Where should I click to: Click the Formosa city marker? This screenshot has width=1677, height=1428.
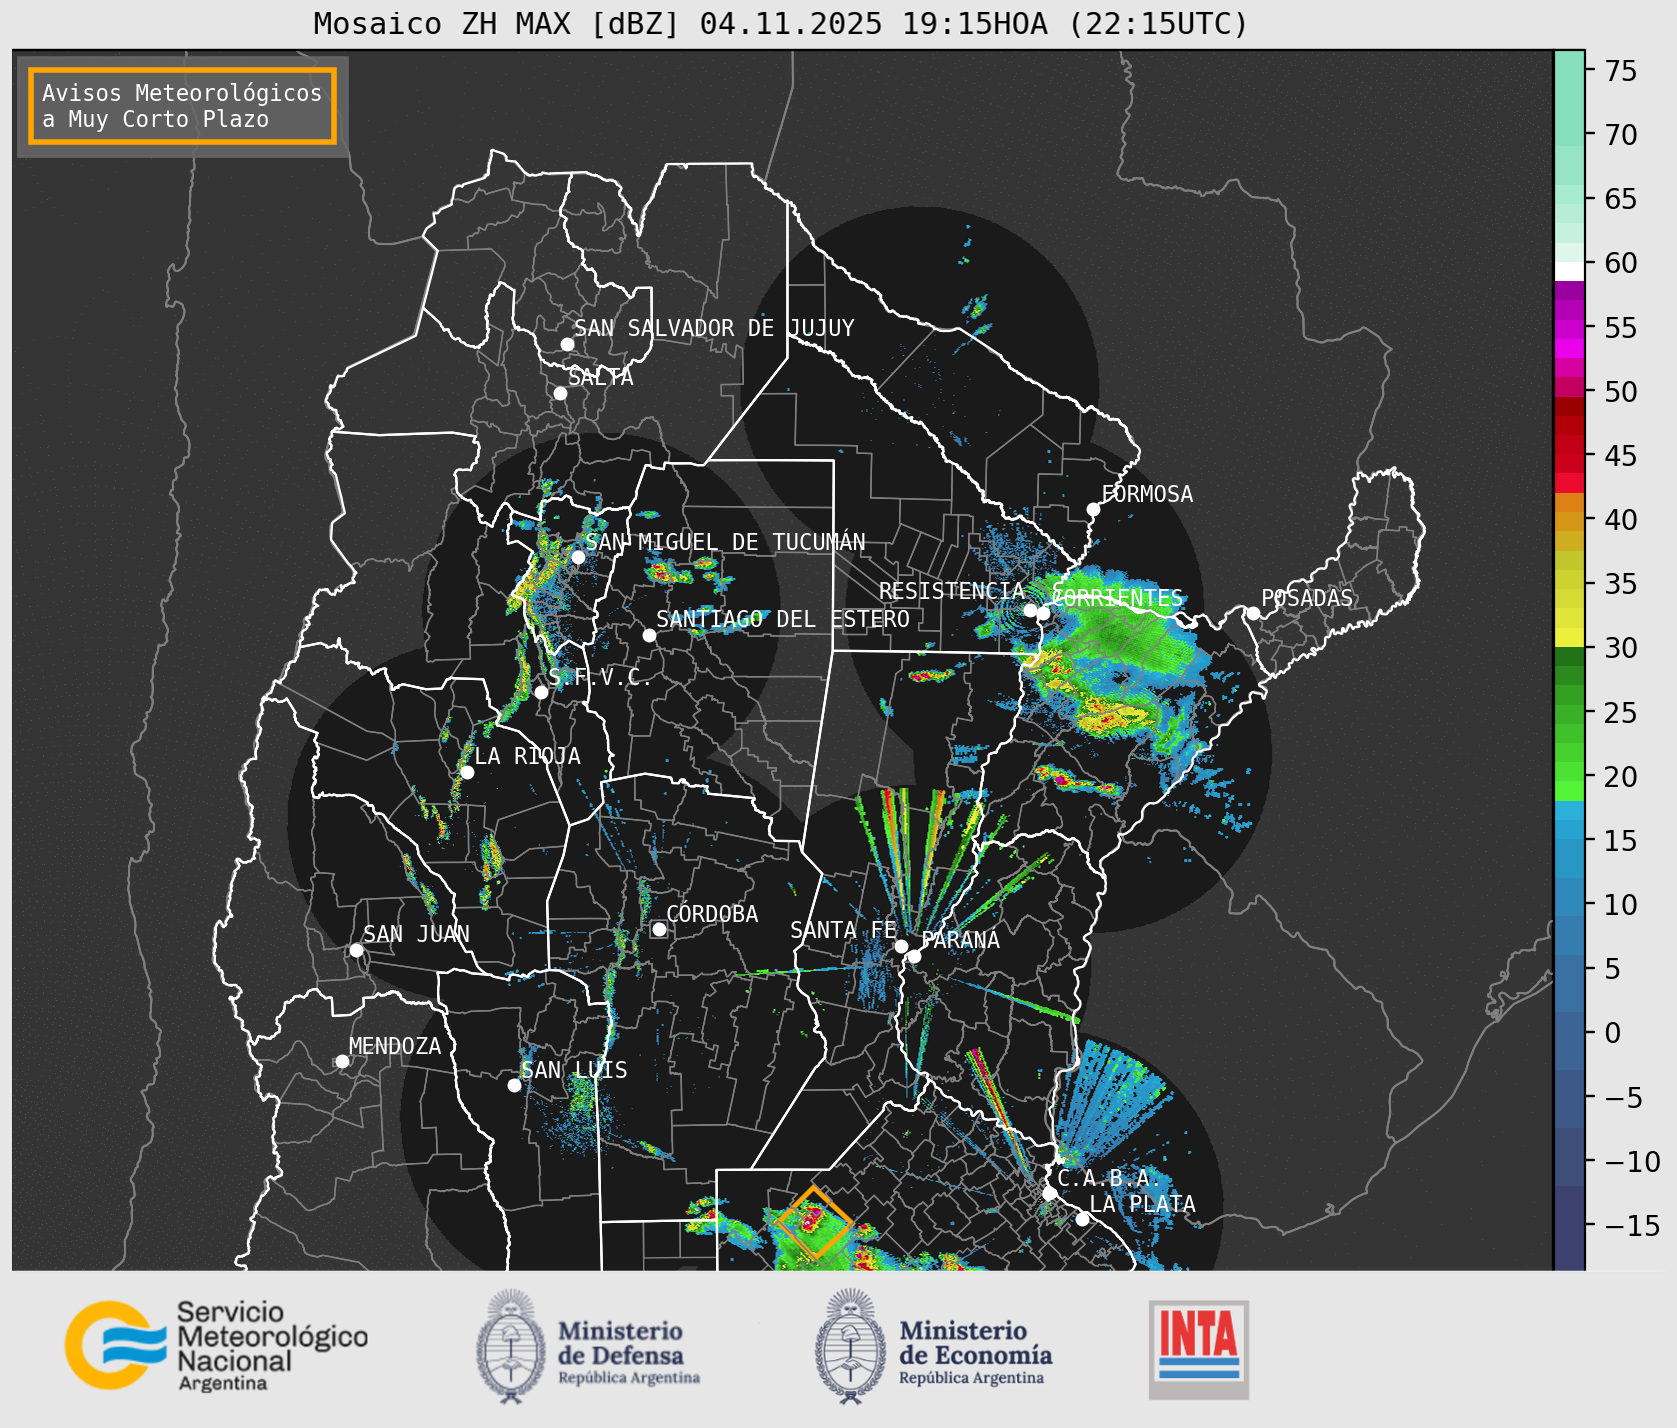(x=1094, y=509)
